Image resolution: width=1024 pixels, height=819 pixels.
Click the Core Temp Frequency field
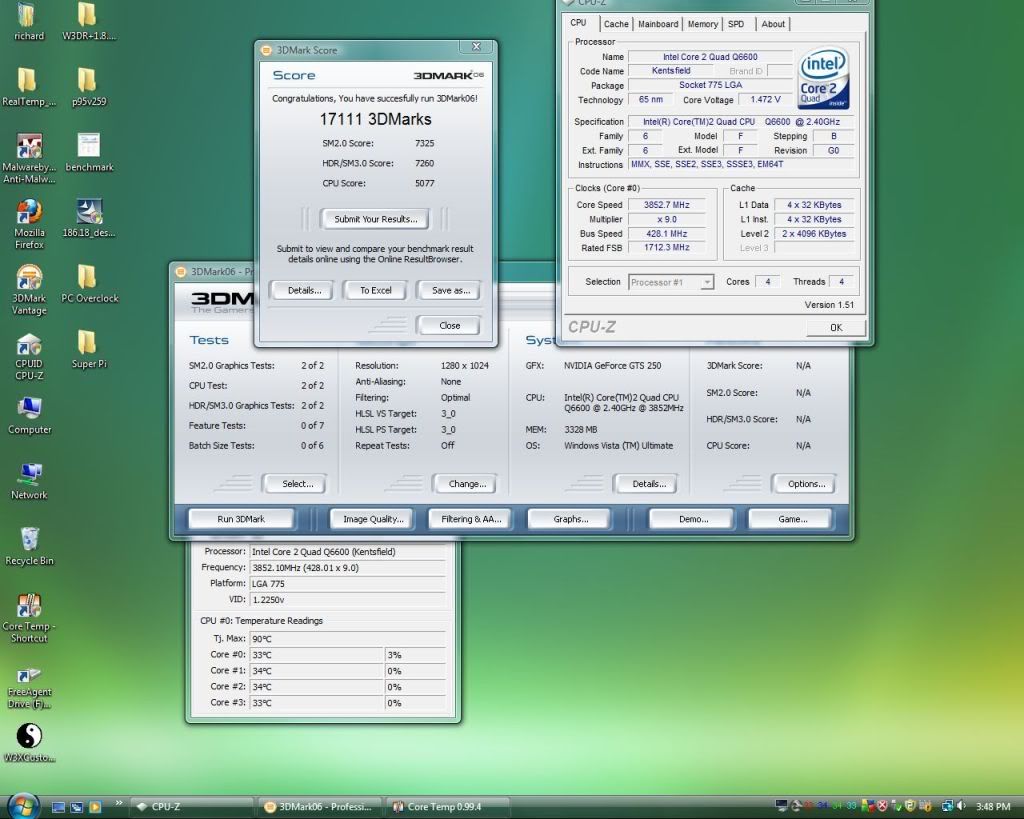point(347,568)
